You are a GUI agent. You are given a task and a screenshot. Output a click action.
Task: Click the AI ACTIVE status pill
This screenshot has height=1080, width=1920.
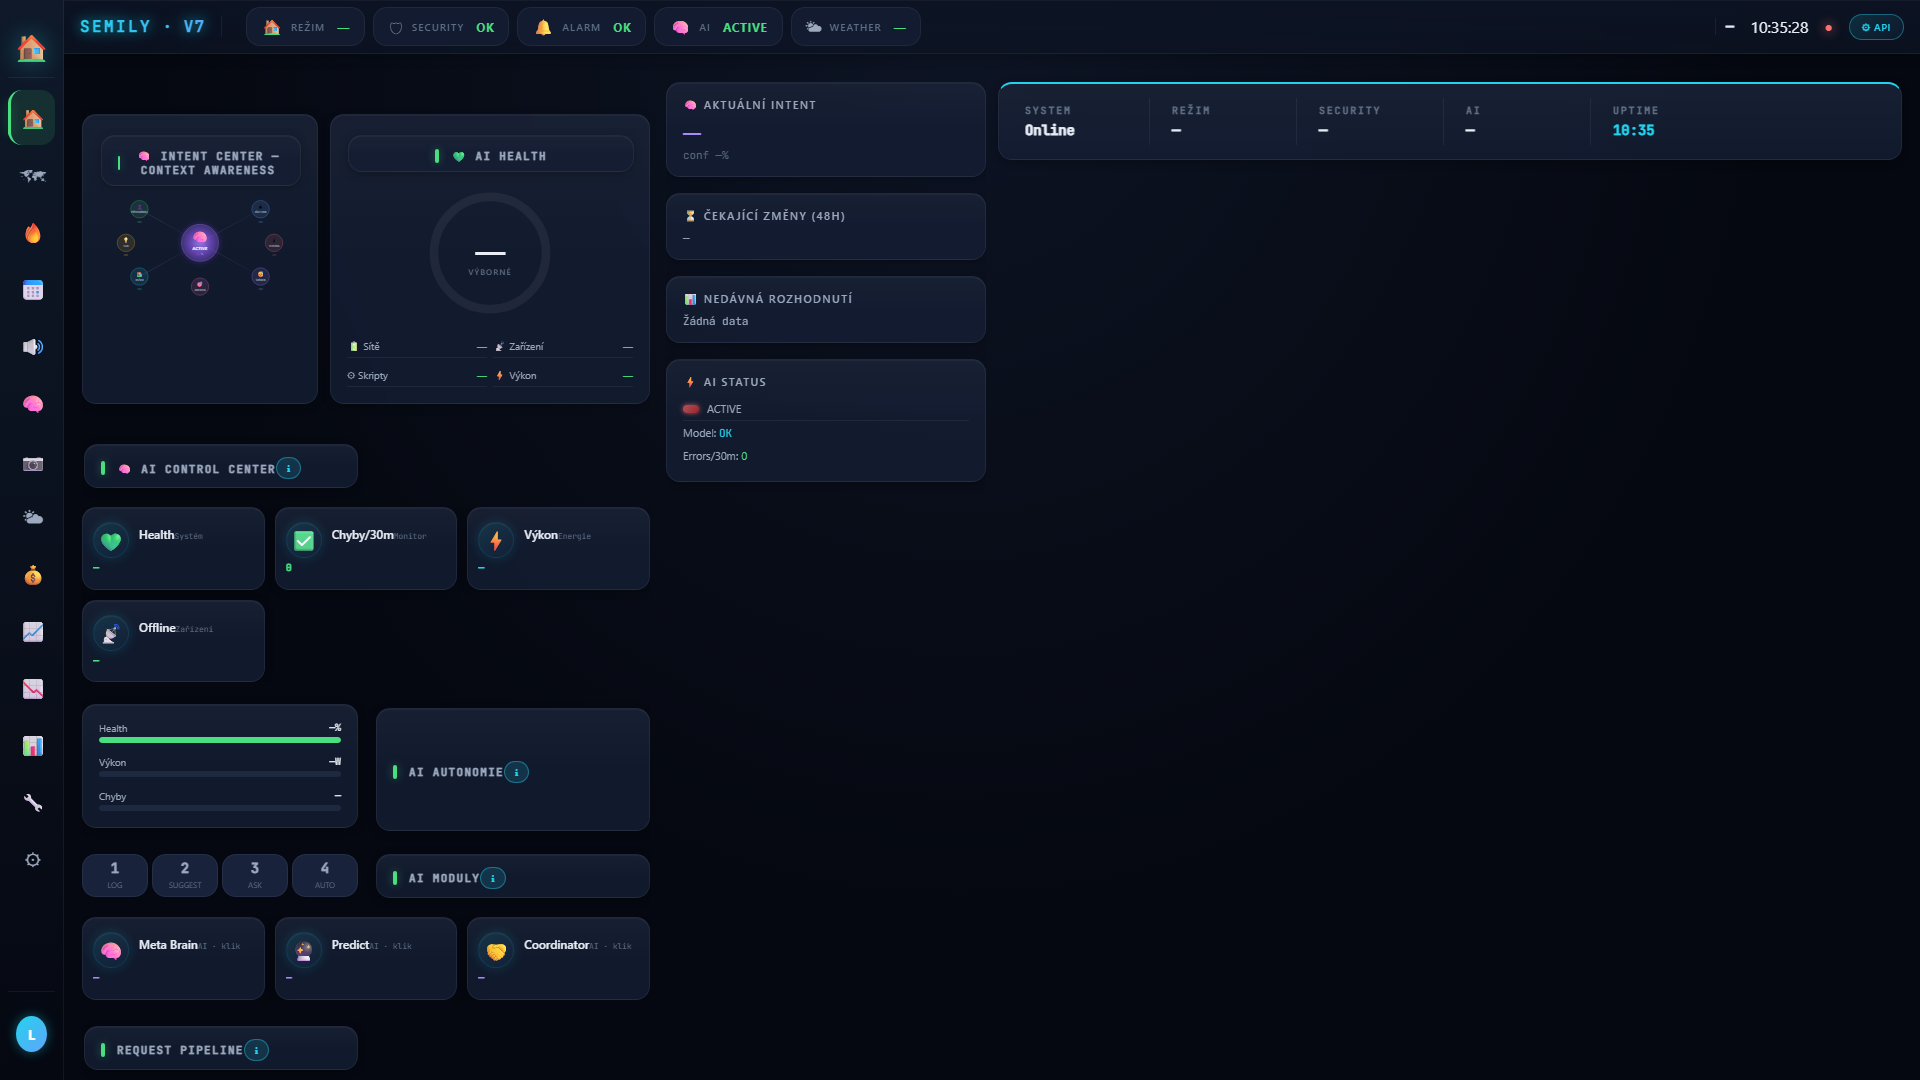coord(718,27)
